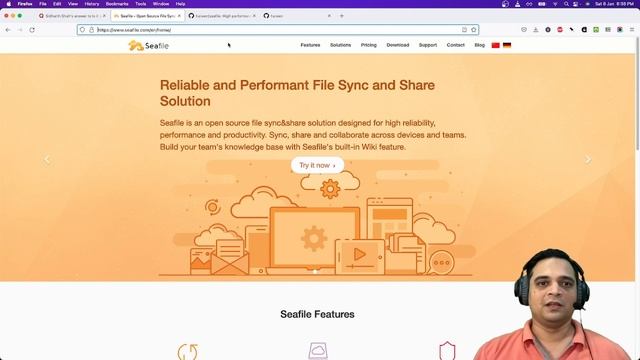Click the browser forward arrow
Screen dimensions: 640x360
(x=20, y=30)
